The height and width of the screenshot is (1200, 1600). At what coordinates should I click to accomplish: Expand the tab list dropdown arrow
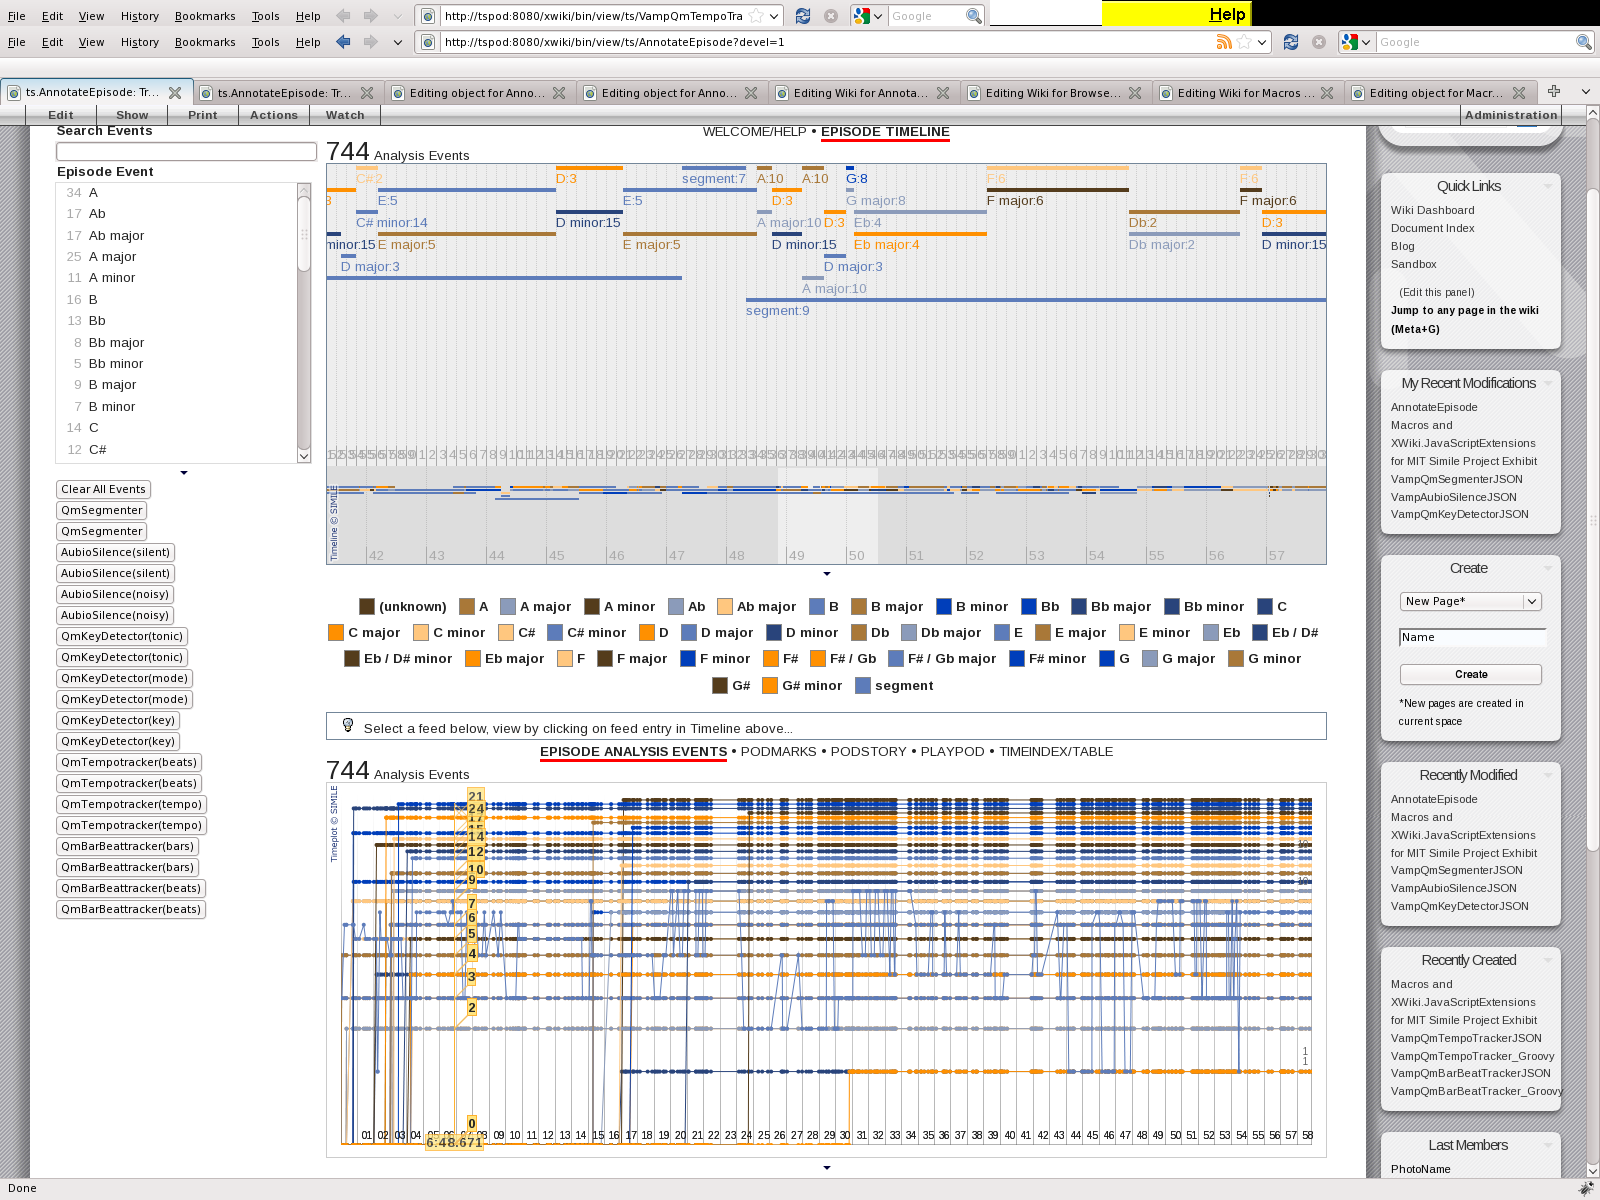(1586, 92)
